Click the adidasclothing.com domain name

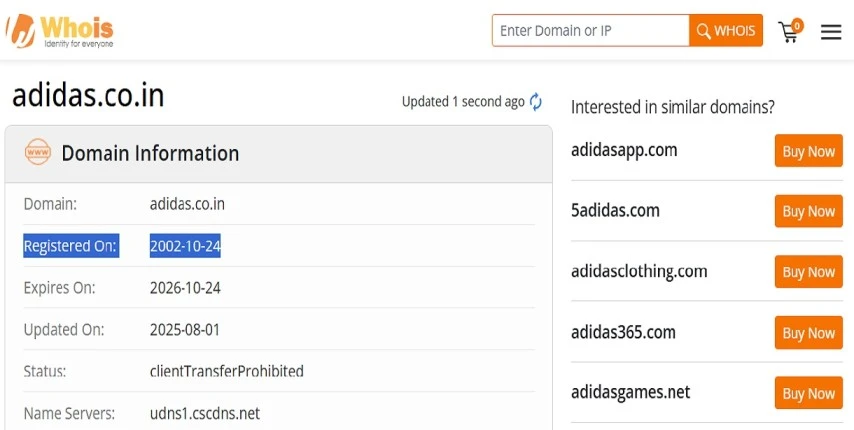[639, 271]
